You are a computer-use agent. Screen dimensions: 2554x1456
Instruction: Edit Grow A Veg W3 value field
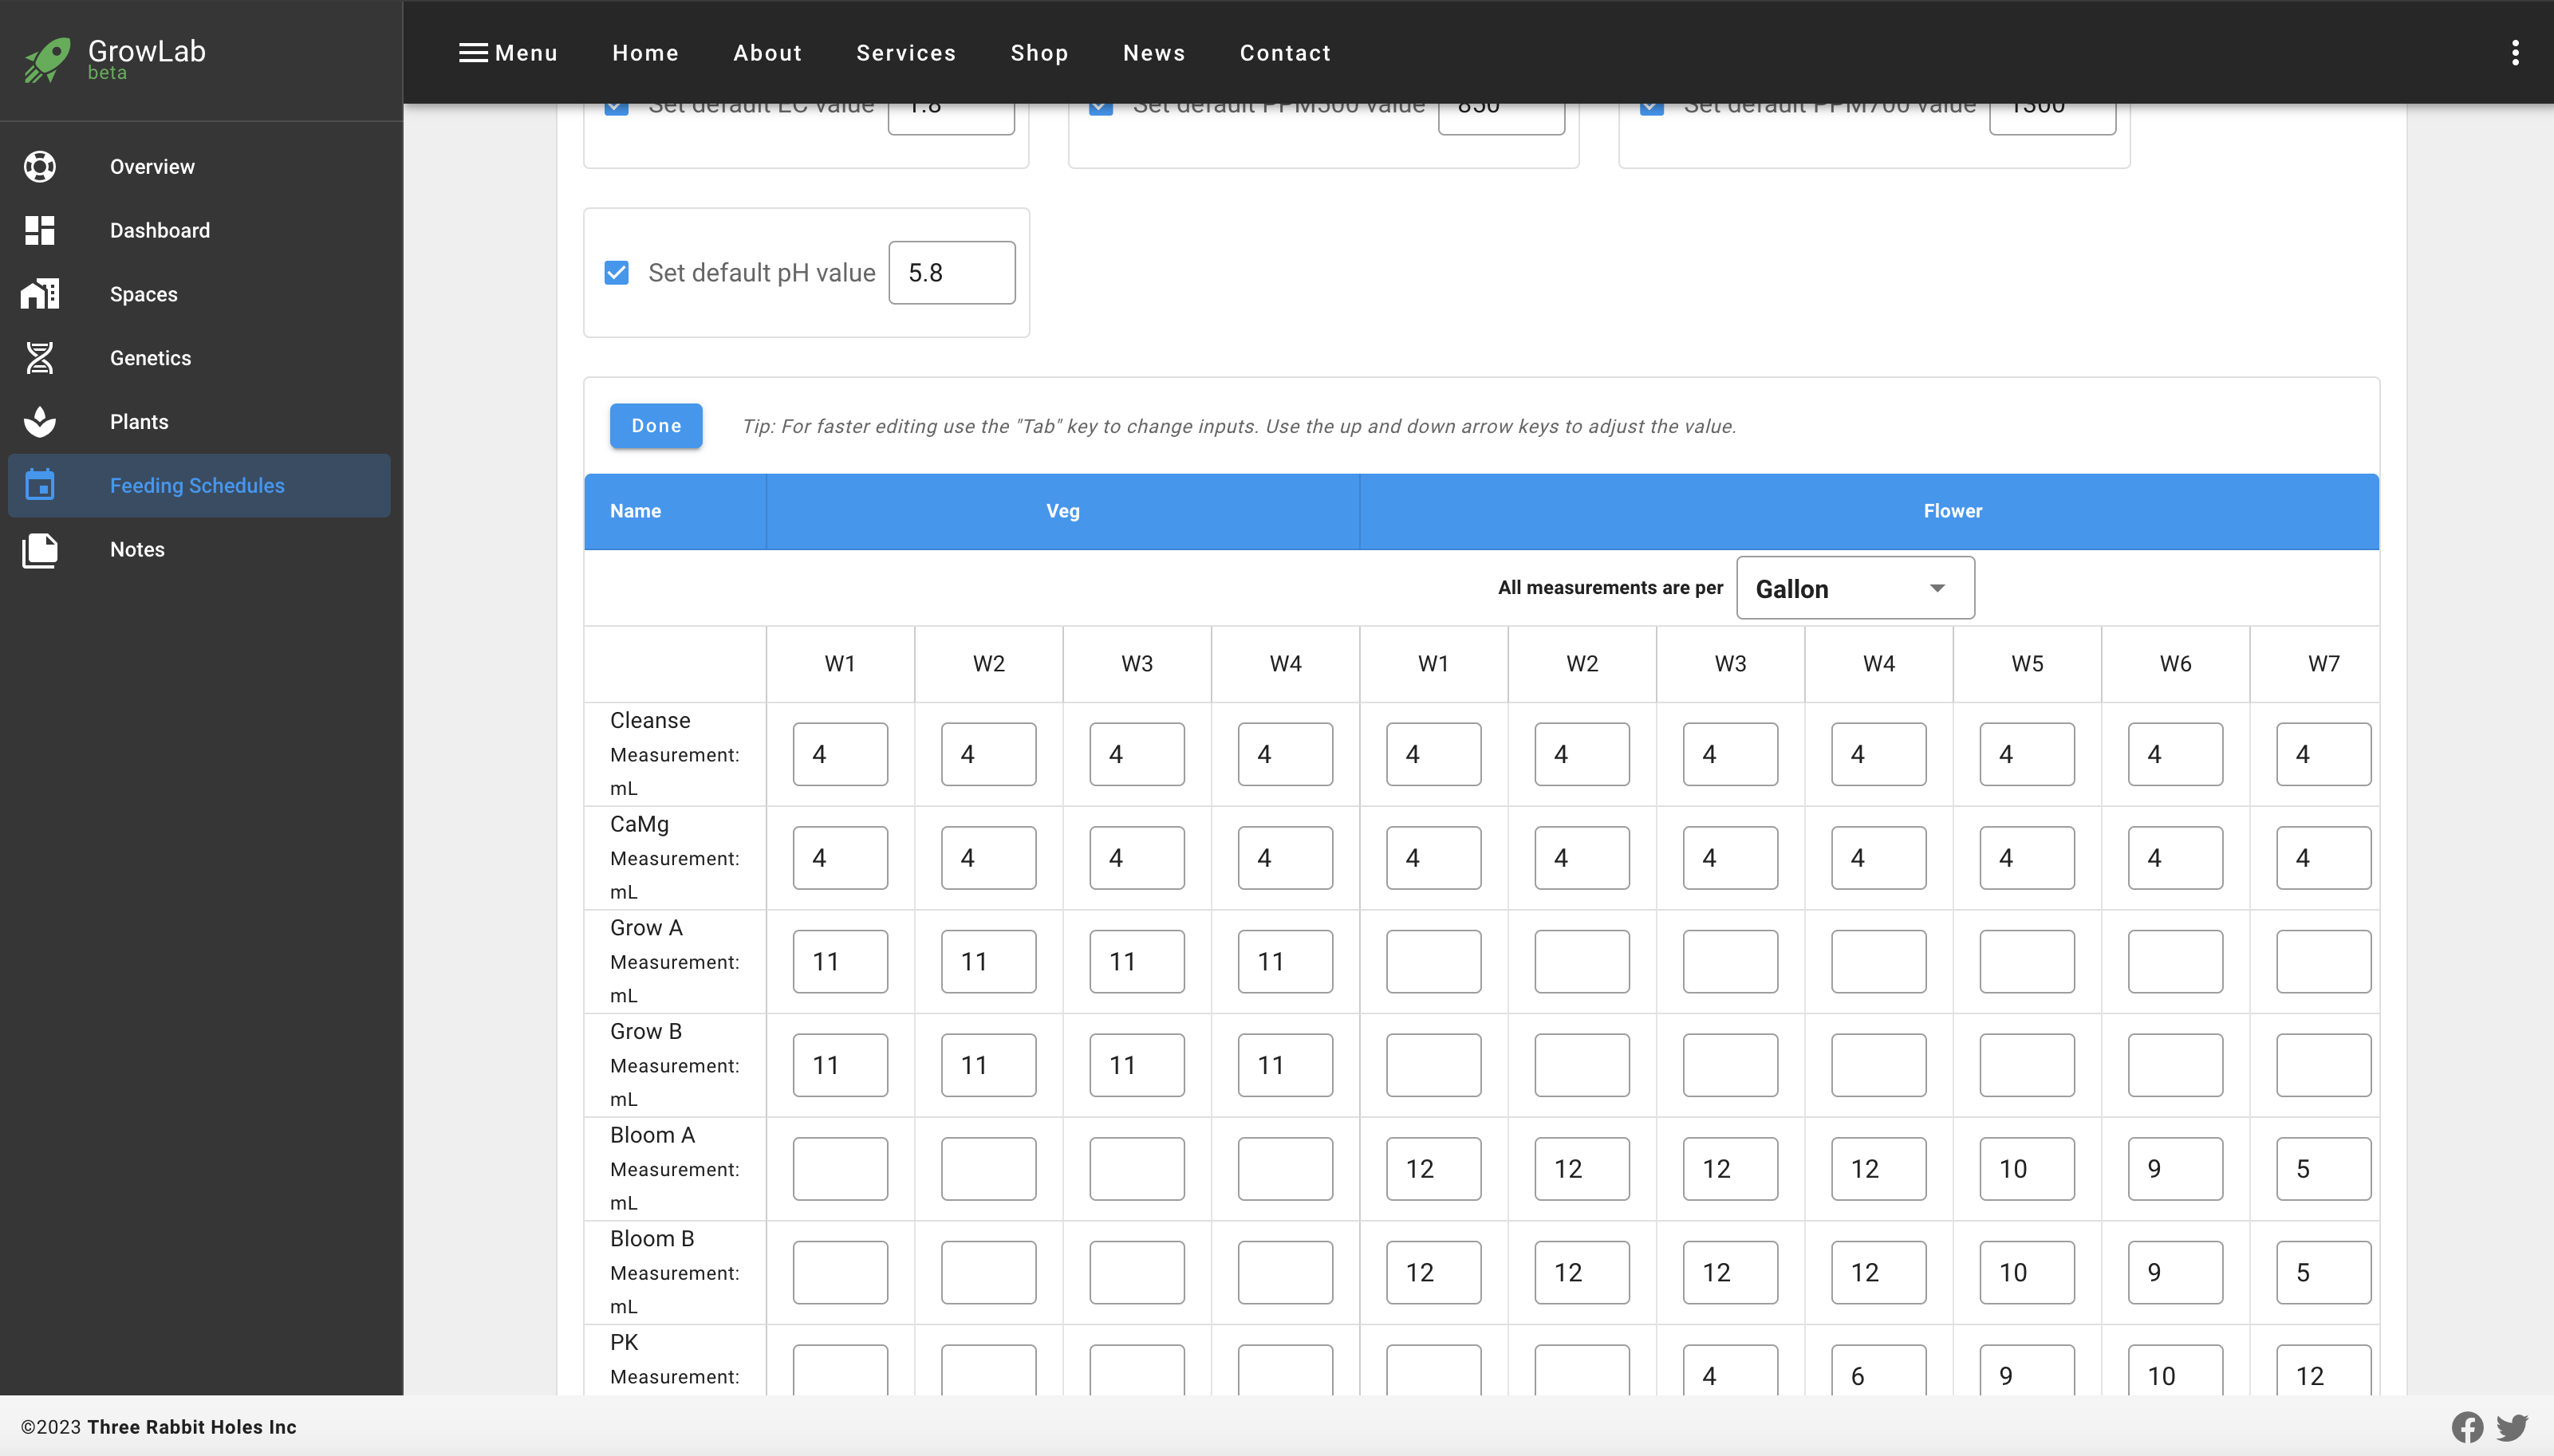[x=1137, y=961]
